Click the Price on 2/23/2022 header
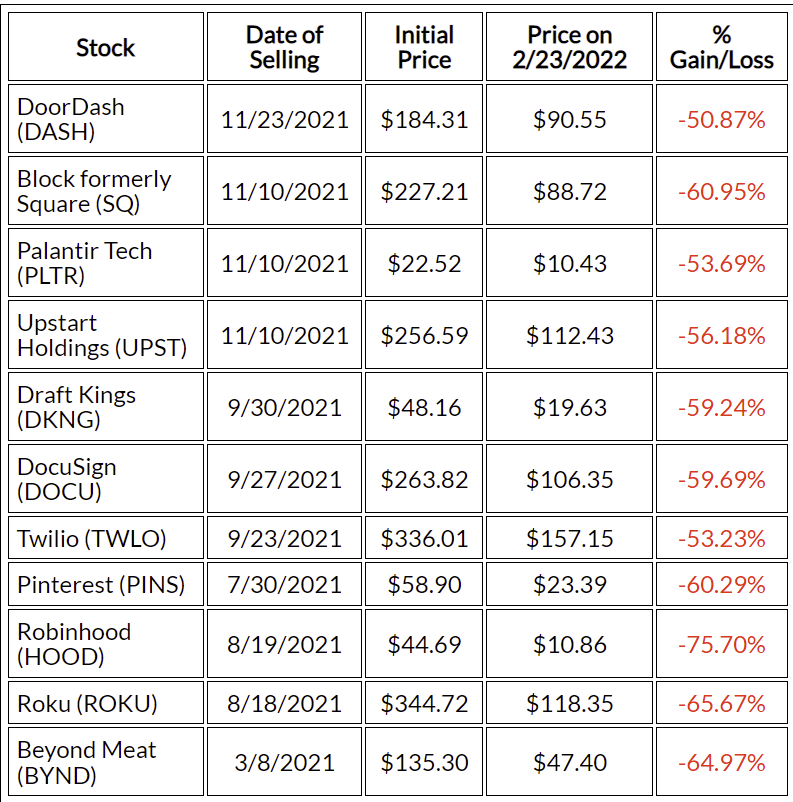 [x=569, y=47]
